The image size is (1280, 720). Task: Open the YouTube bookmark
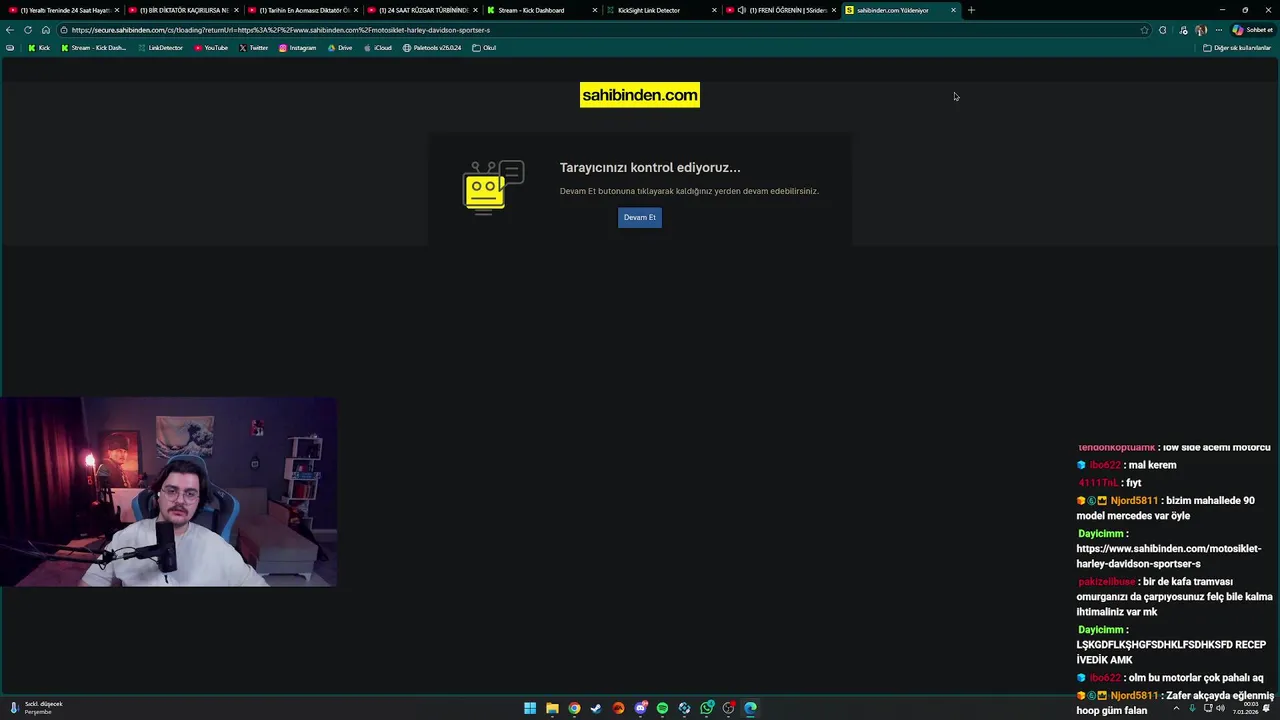click(x=211, y=48)
